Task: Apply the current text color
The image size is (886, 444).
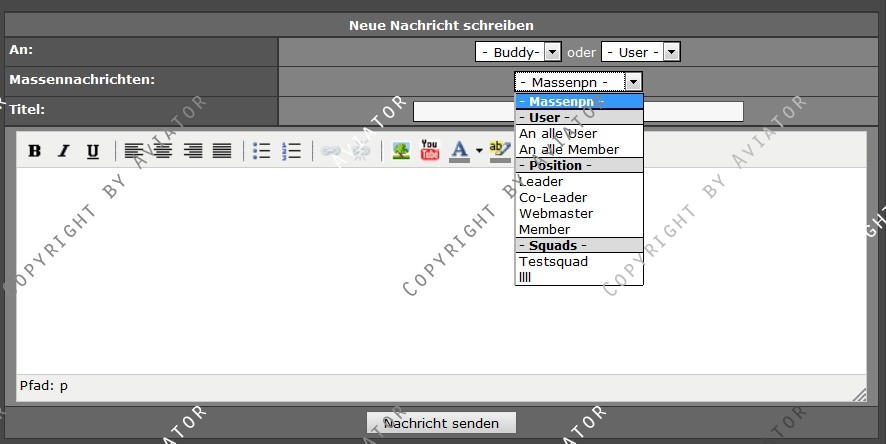Action: coord(459,151)
